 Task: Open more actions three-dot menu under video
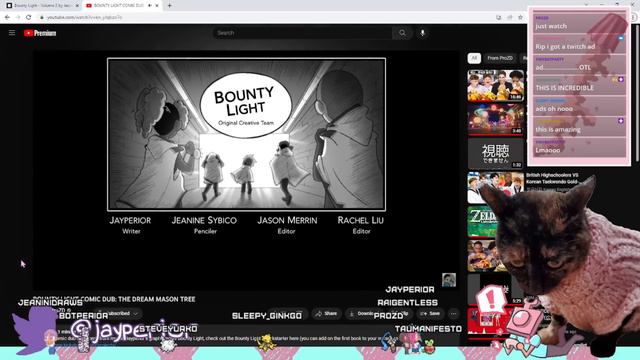point(453,313)
